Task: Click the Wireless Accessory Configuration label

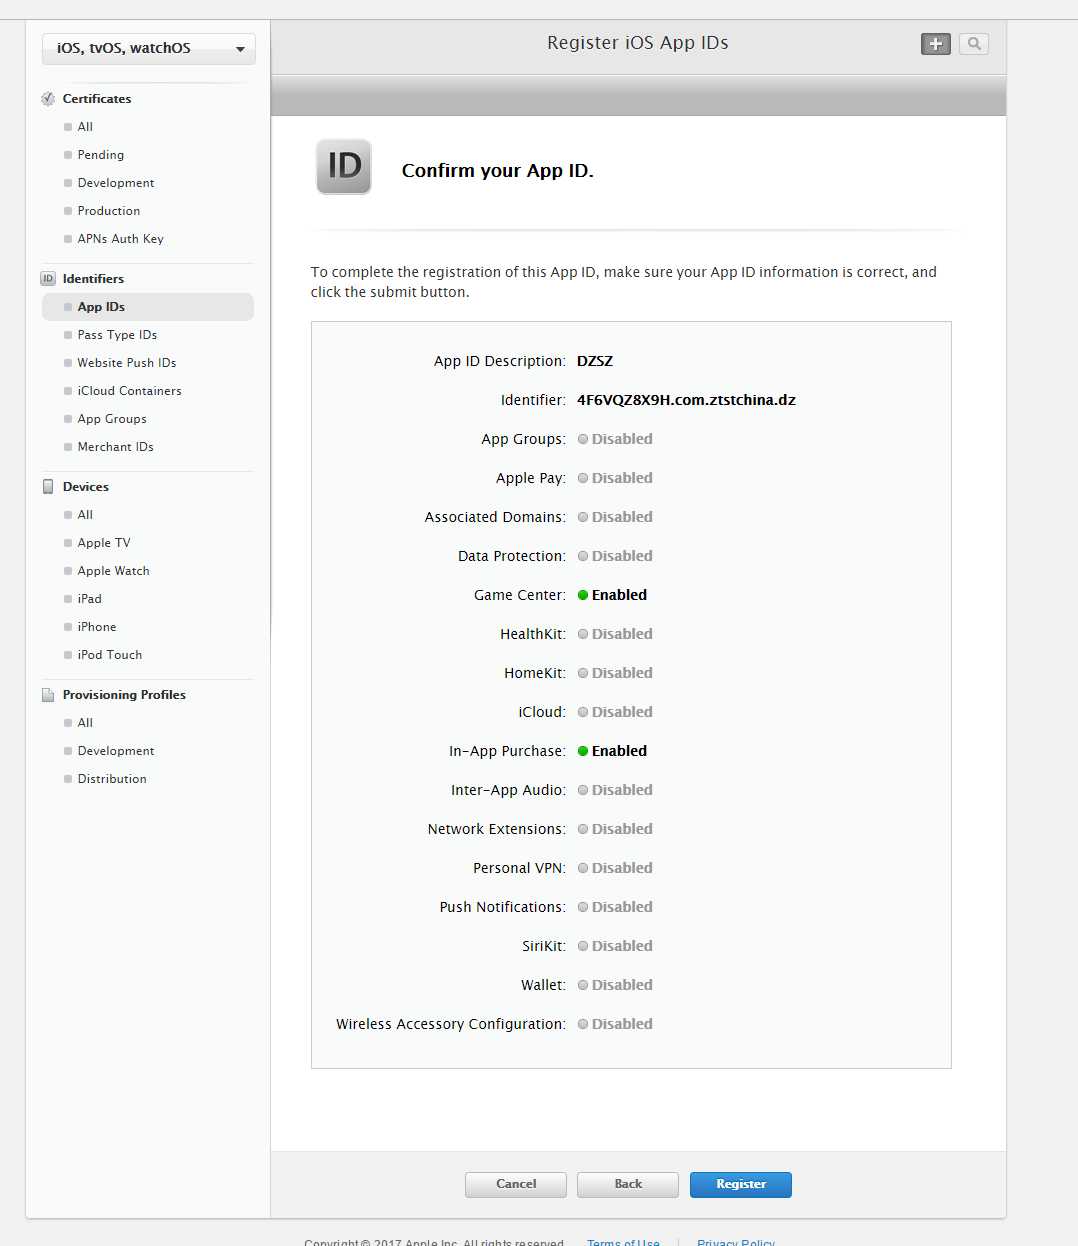Action: coord(451,1024)
